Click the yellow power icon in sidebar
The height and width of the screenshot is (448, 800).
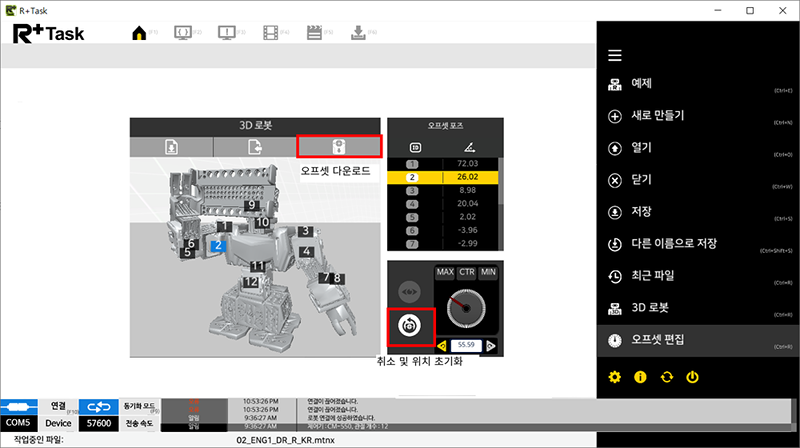(x=692, y=377)
